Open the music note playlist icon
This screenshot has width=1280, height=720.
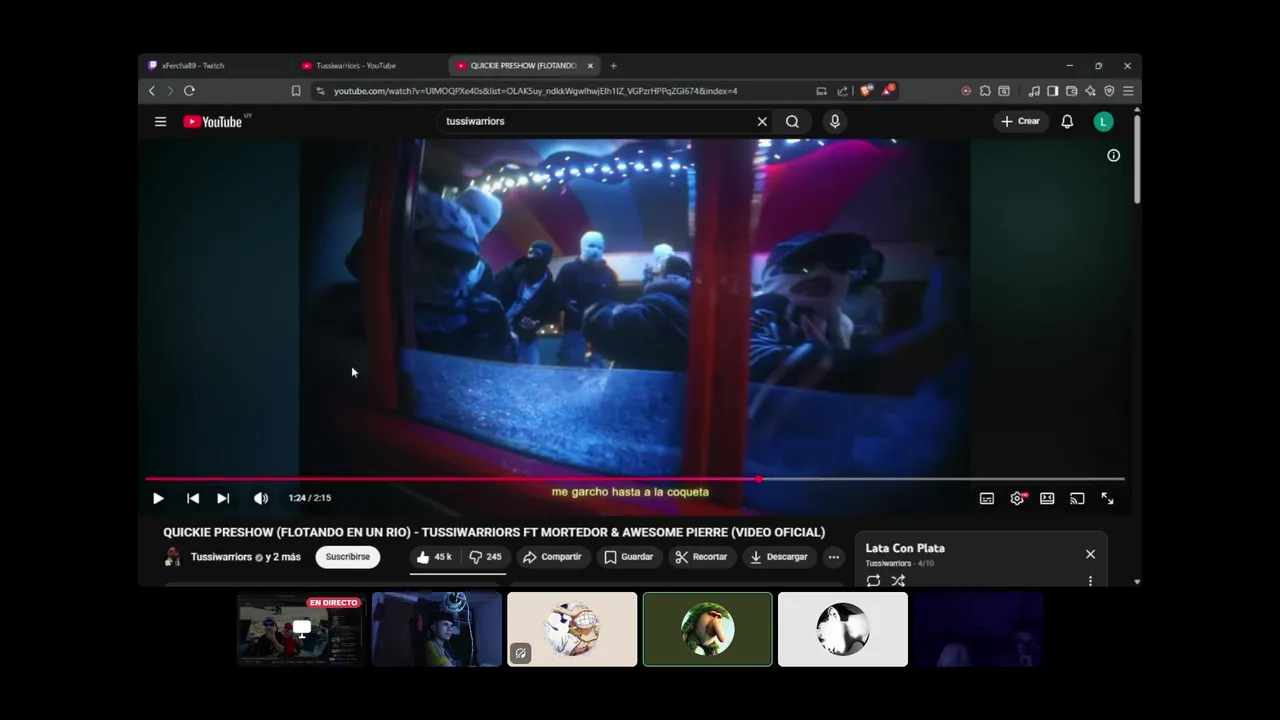[1034, 91]
